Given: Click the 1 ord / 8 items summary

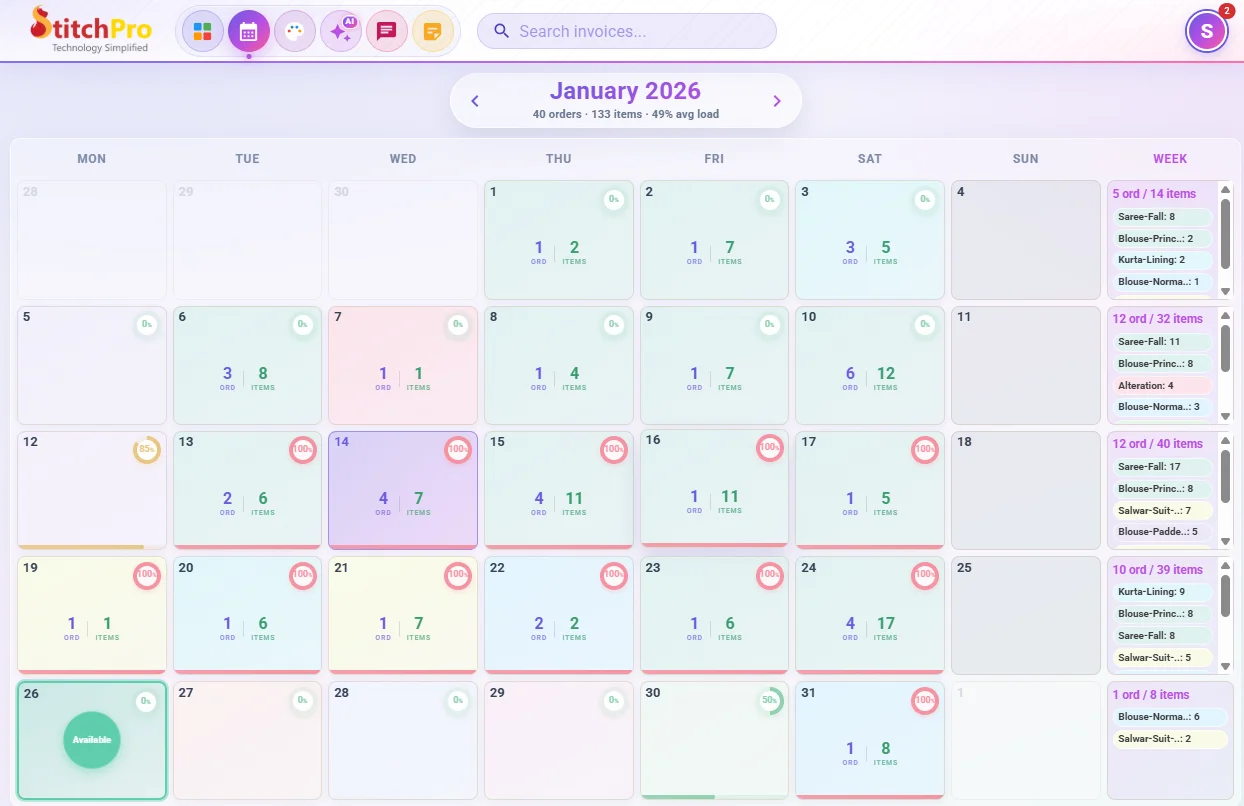Looking at the screenshot, I should [x=1150, y=695].
